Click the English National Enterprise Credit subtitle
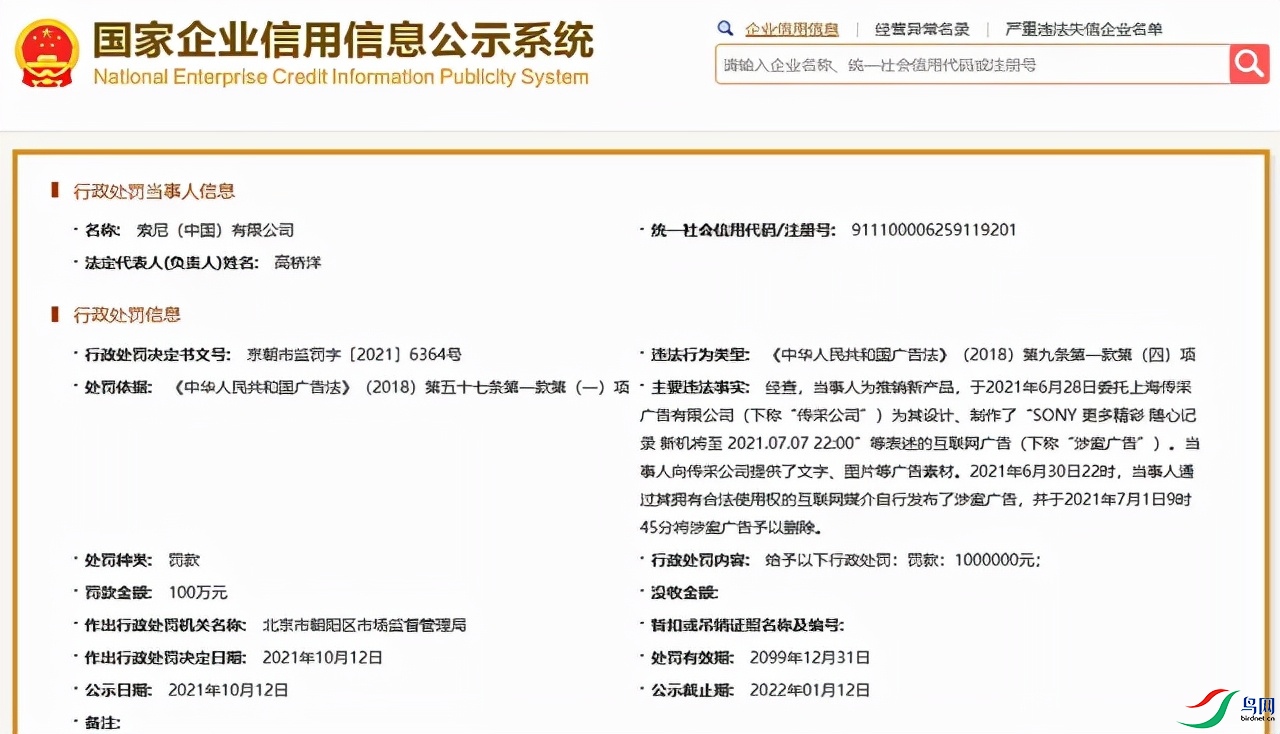Viewport: 1280px width, 734px height. (x=340, y=77)
